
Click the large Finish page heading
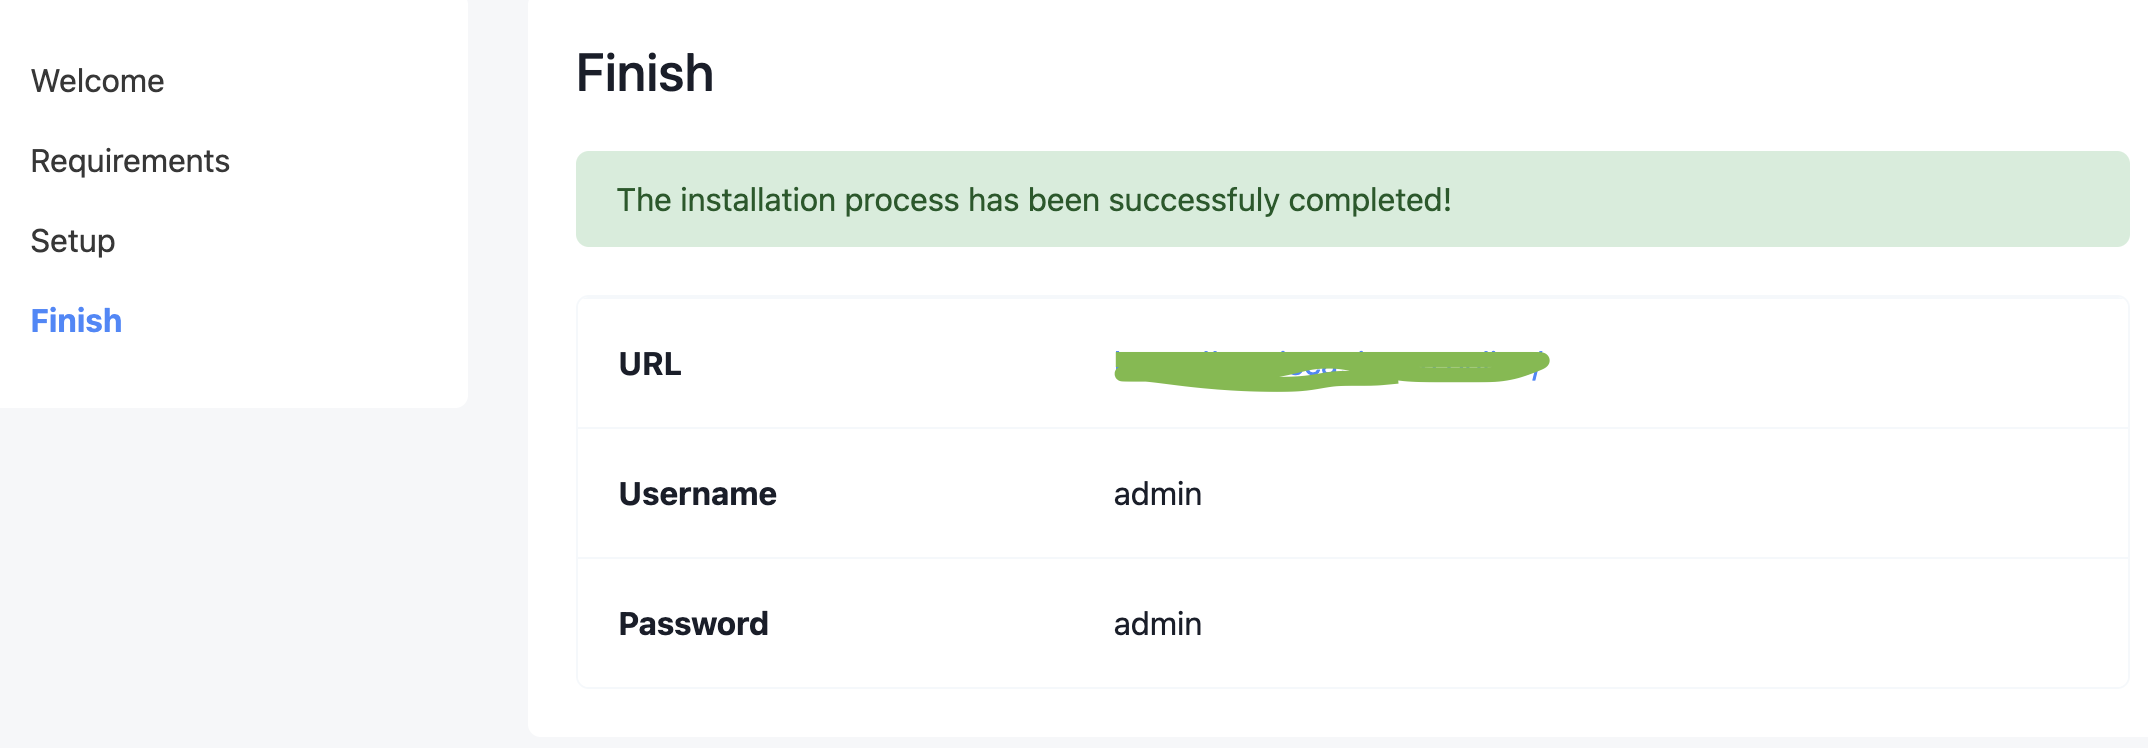coord(645,74)
